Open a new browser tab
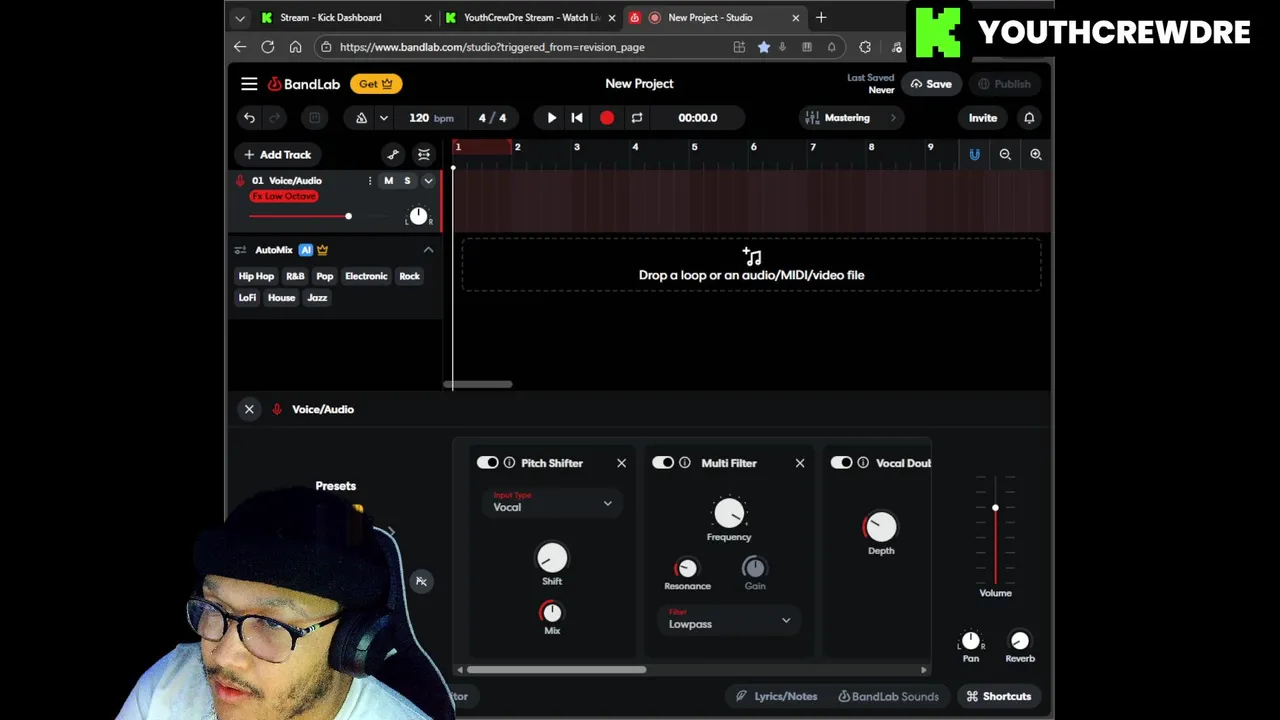The height and width of the screenshot is (720, 1280). pos(821,17)
